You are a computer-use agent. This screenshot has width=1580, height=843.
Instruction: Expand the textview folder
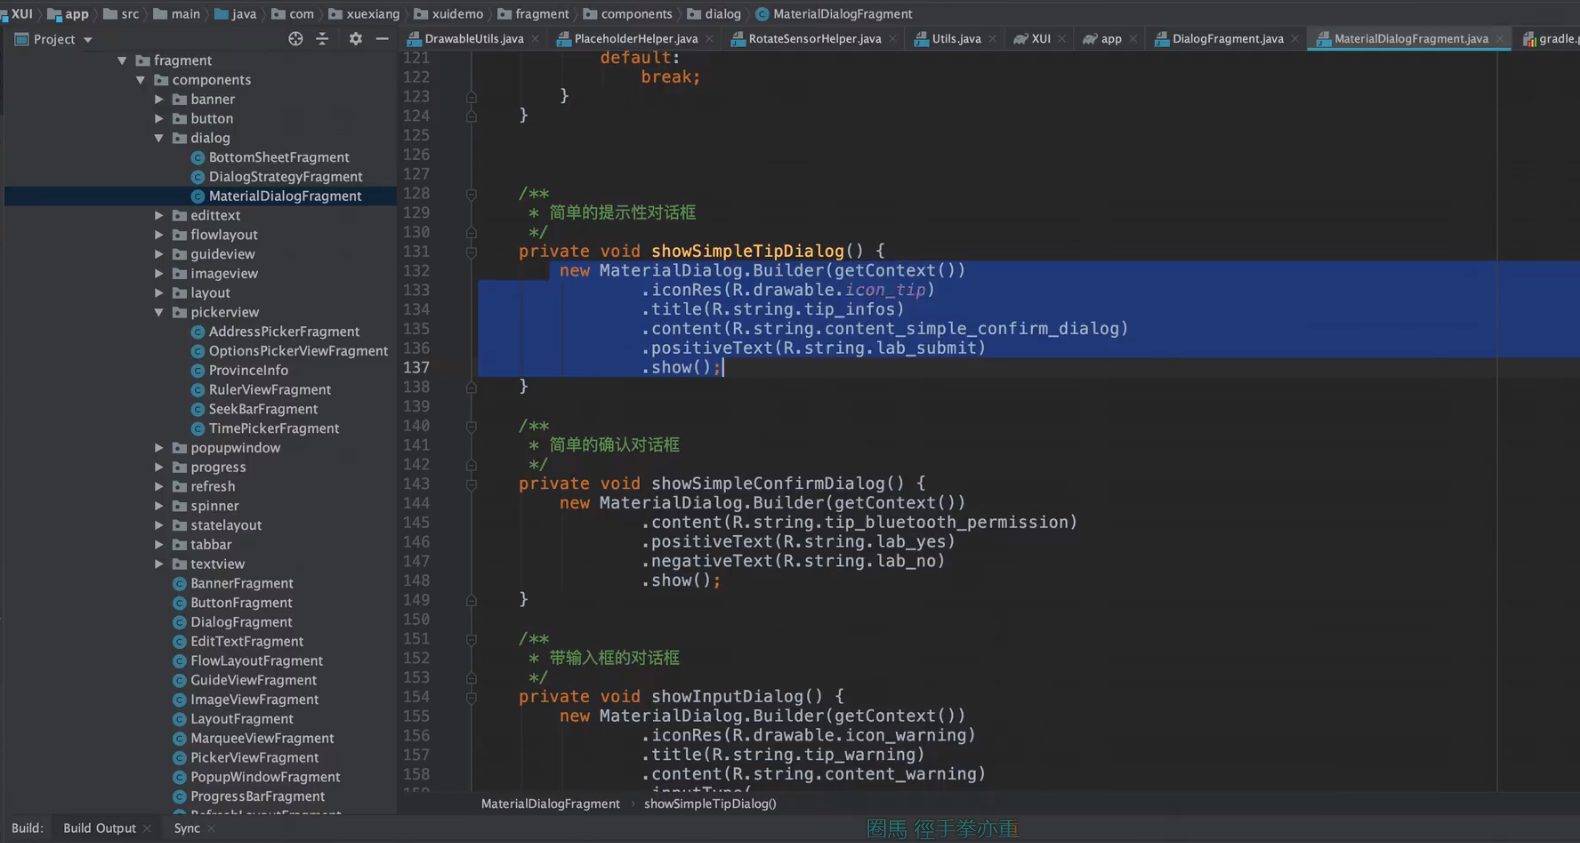[x=159, y=564]
